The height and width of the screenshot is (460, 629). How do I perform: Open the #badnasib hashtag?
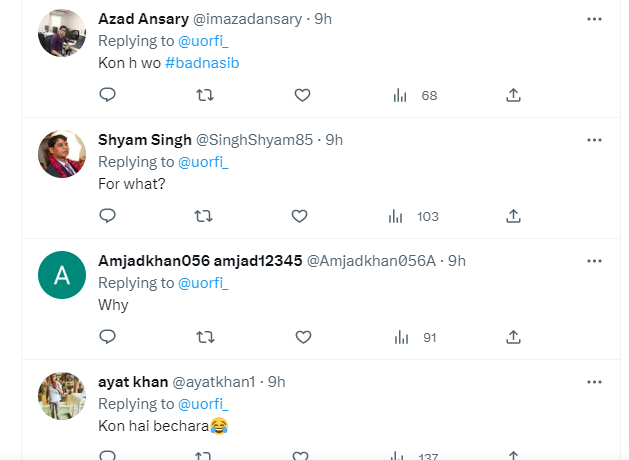click(202, 63)
